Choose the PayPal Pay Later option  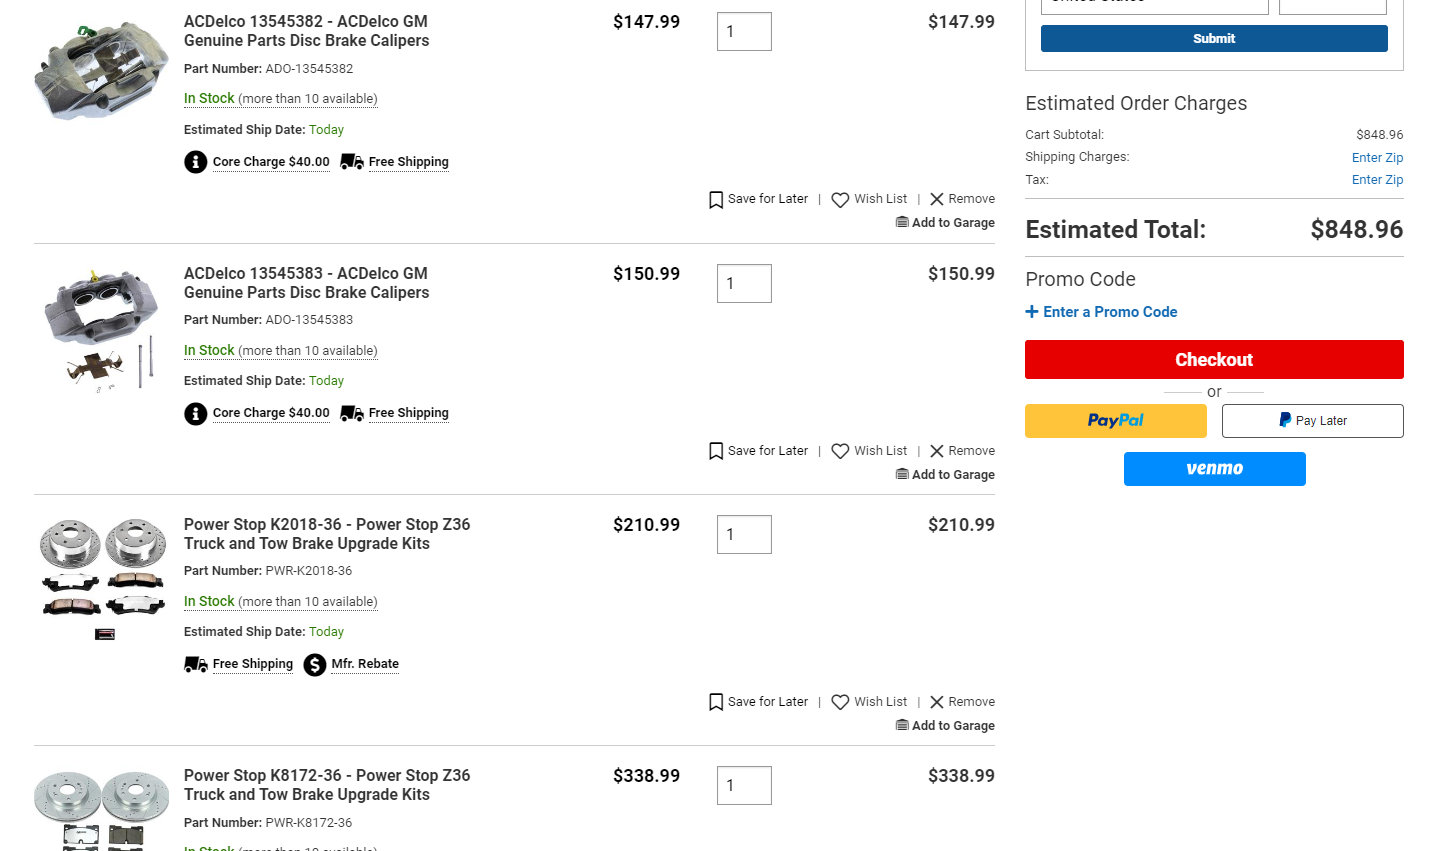[x=1313, y=421]
